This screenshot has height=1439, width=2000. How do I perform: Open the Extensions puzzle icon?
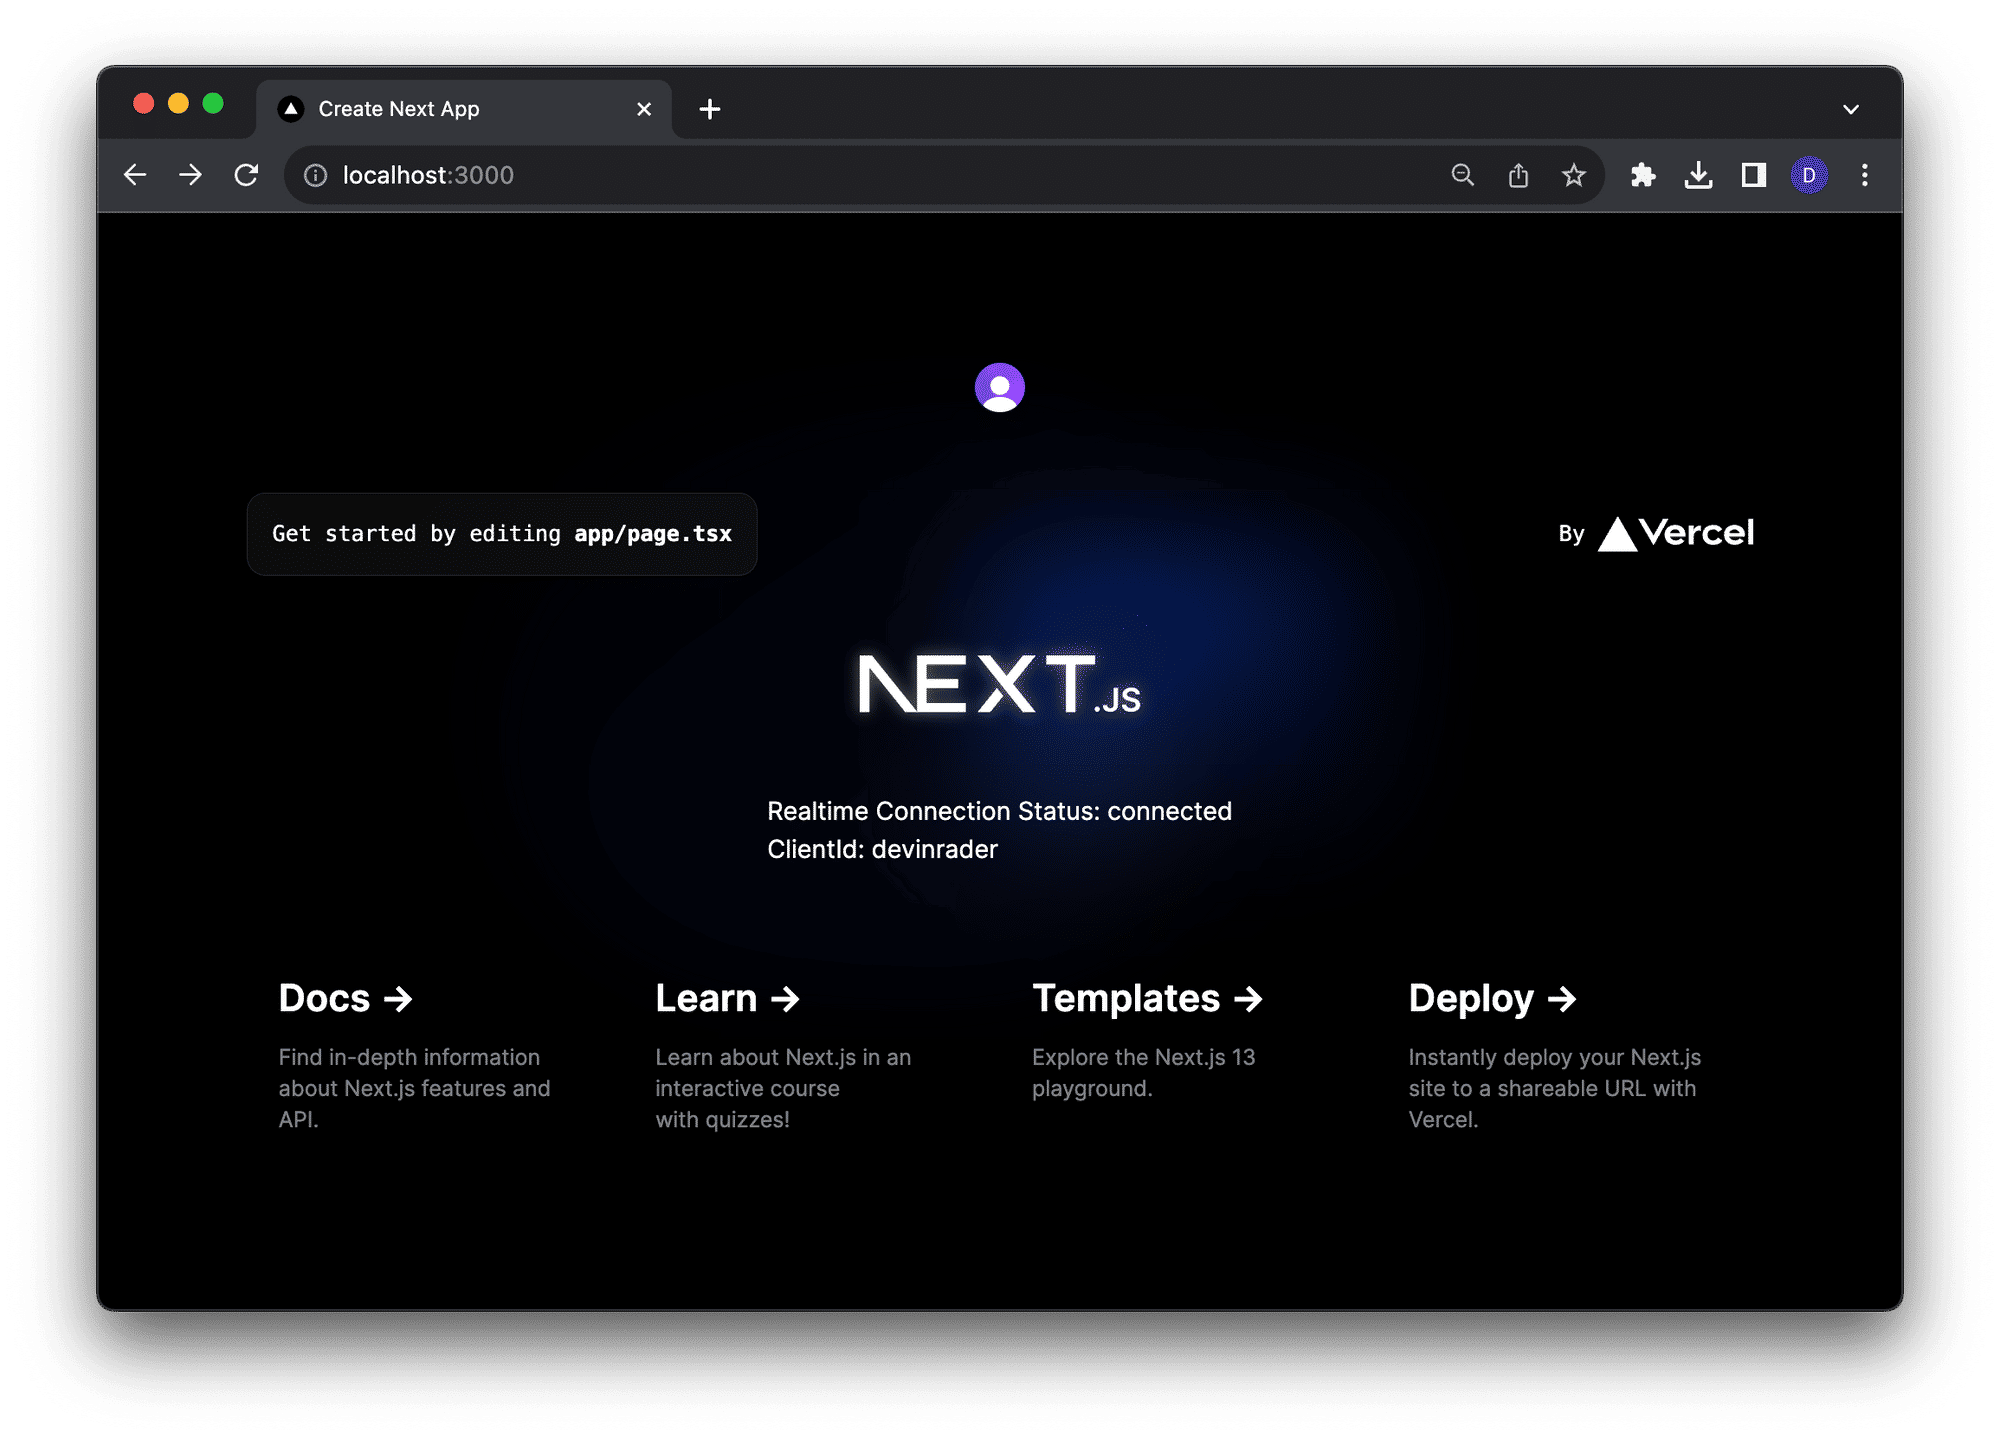coord(1643,175)
